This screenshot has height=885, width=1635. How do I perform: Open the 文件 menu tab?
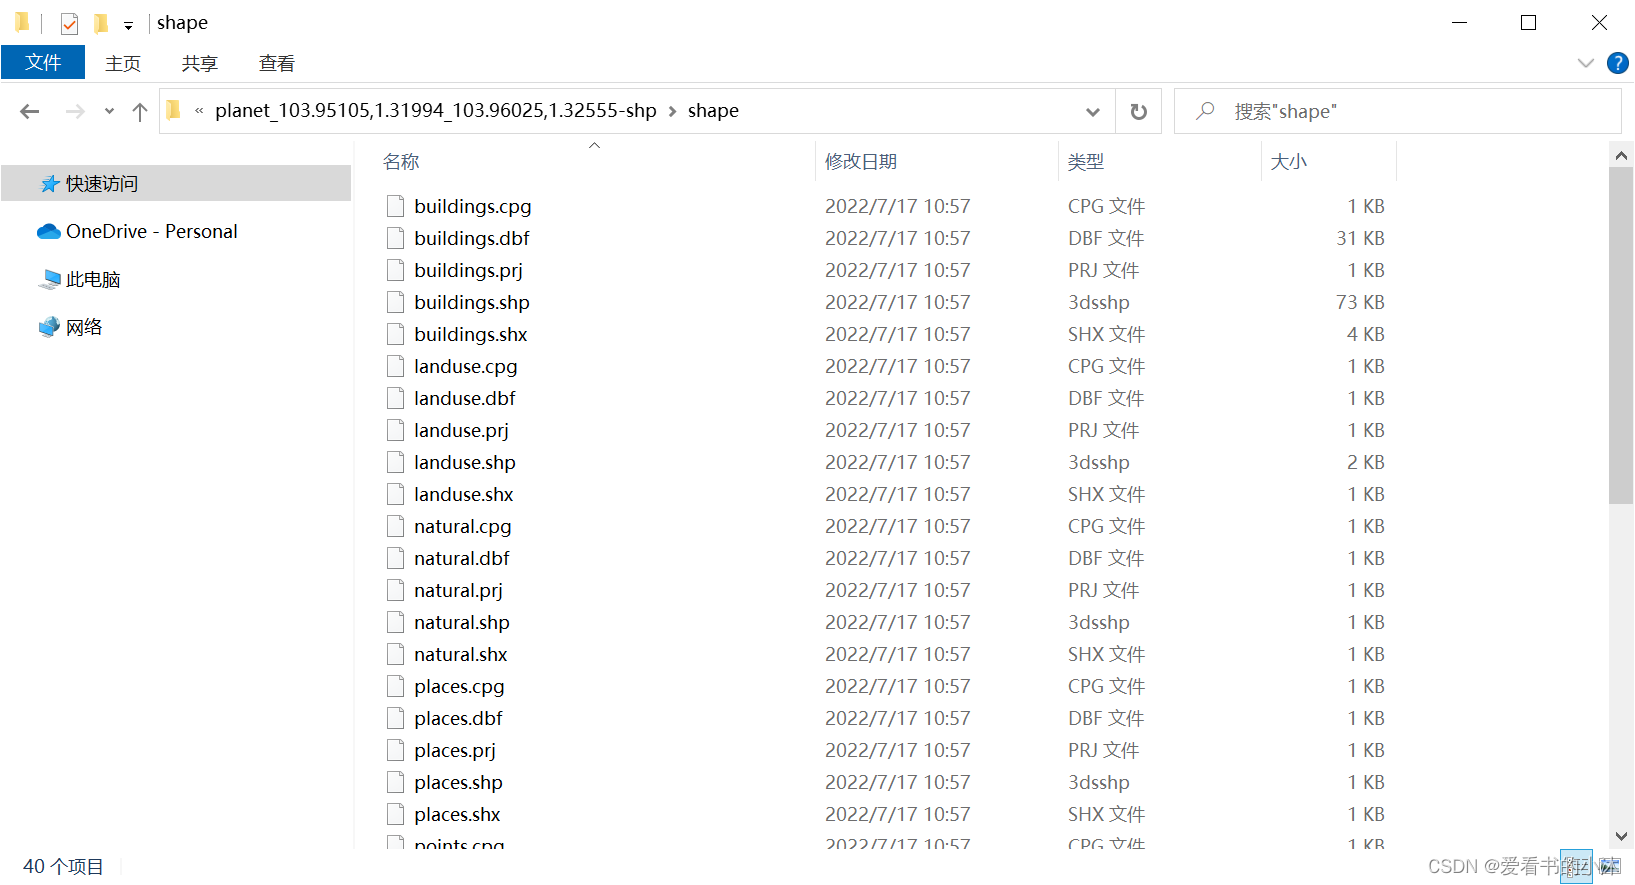click(x=43, y=62)
